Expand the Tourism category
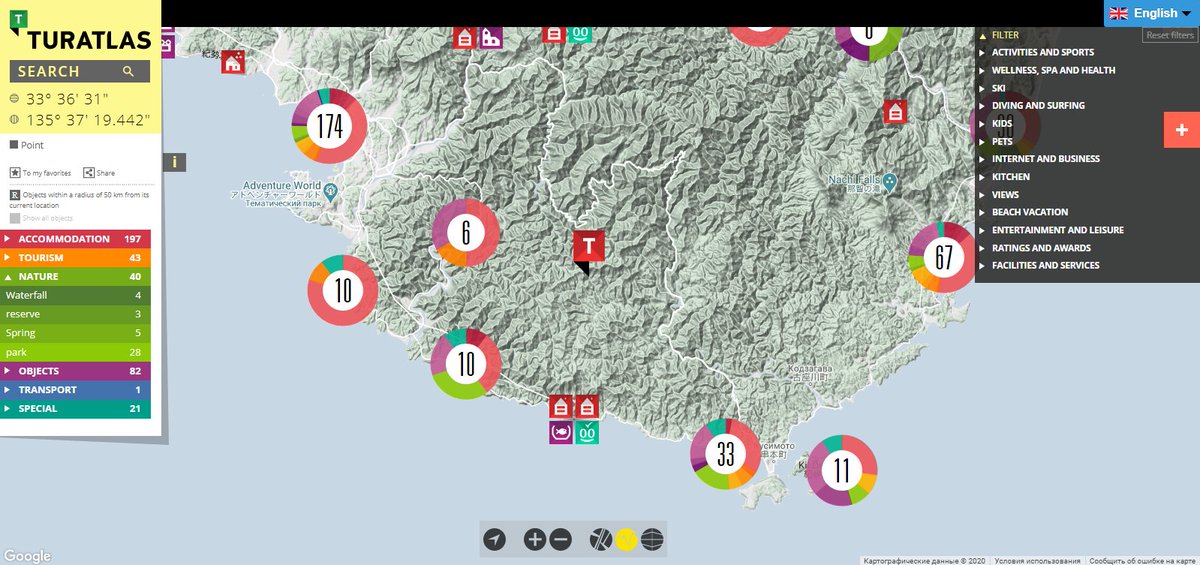The height and width of the screenshot is (565, 1200). (75, 258)
